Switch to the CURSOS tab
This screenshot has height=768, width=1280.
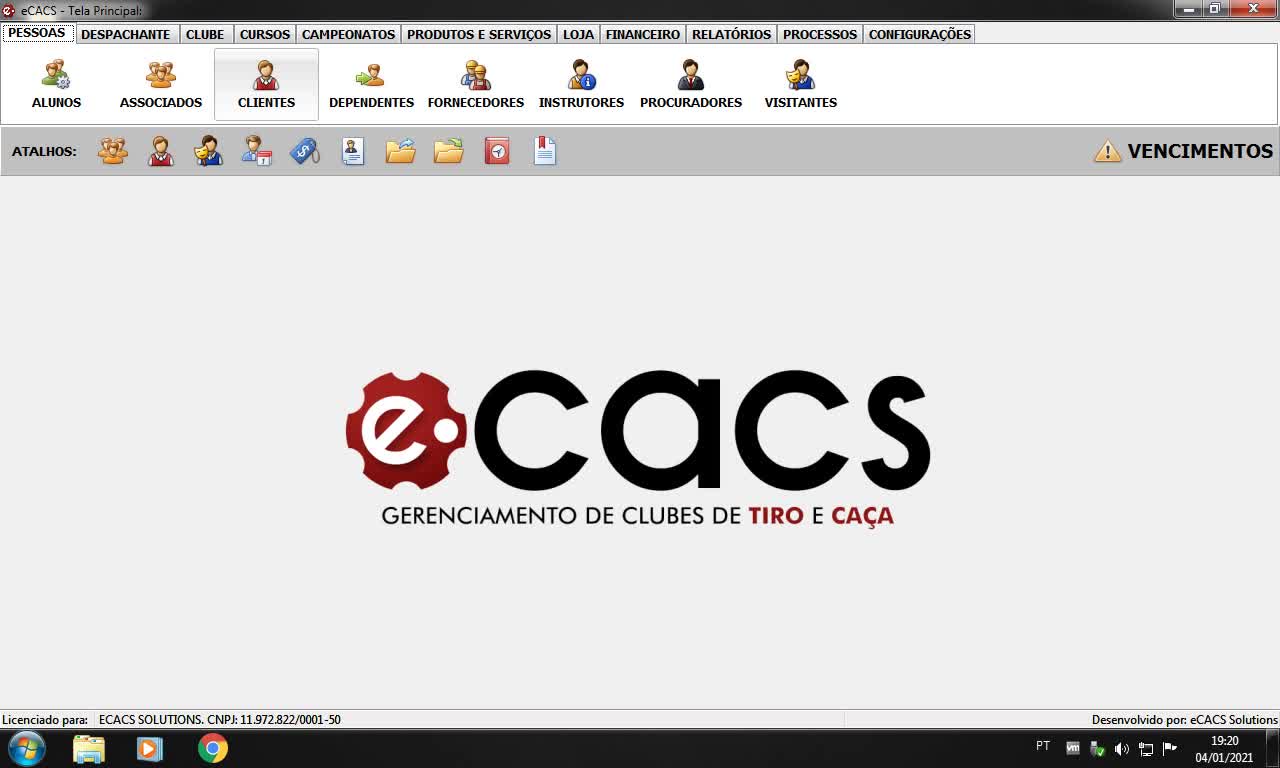click(x=265, y=34)
